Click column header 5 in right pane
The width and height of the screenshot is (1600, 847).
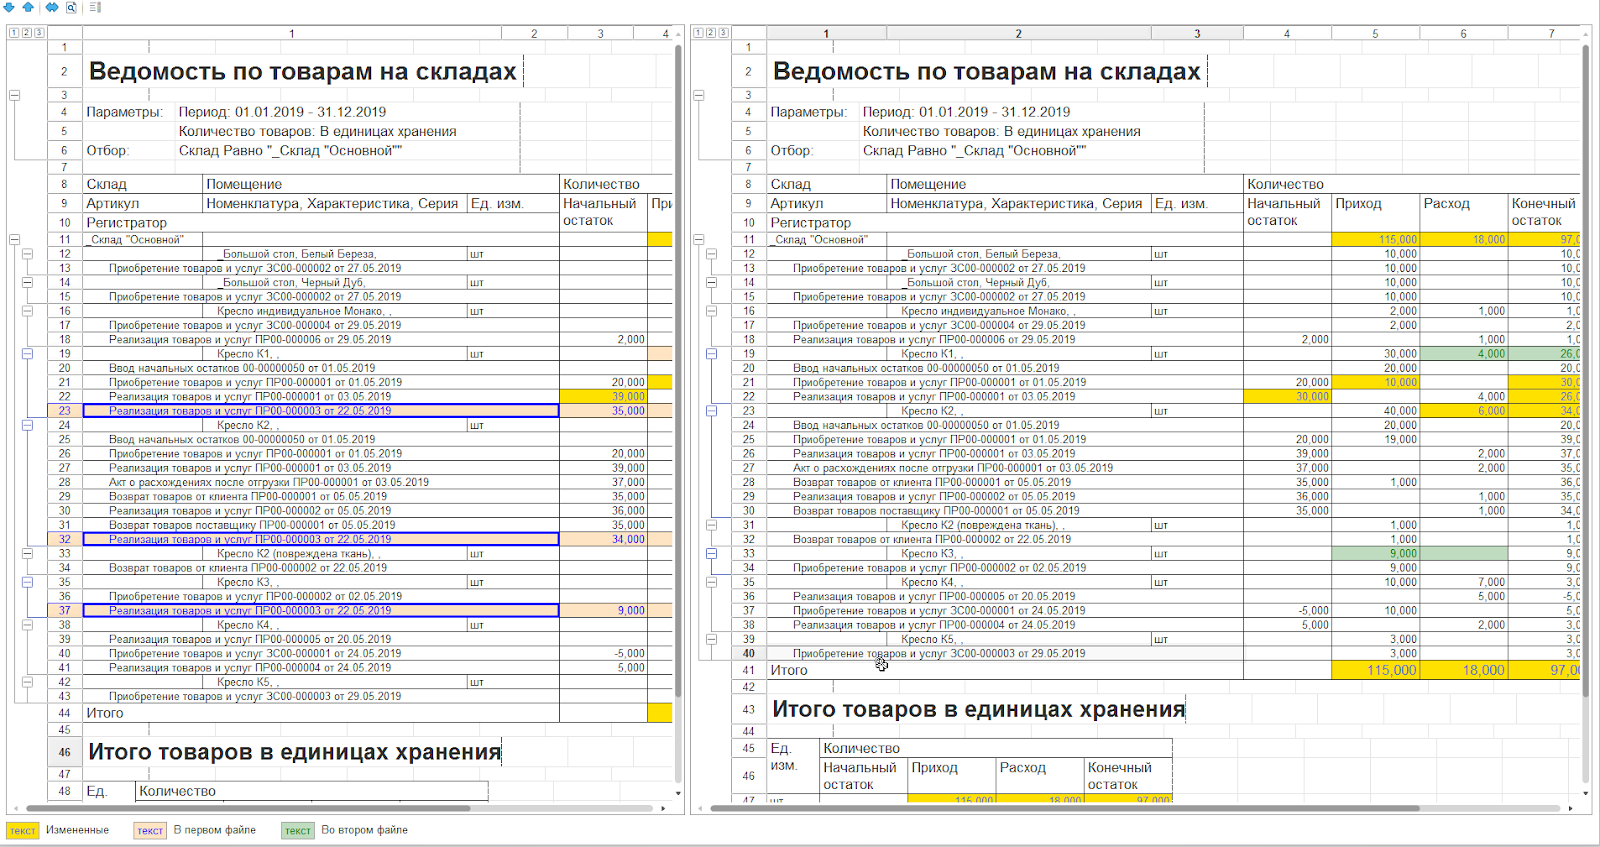click(1375, 33)
